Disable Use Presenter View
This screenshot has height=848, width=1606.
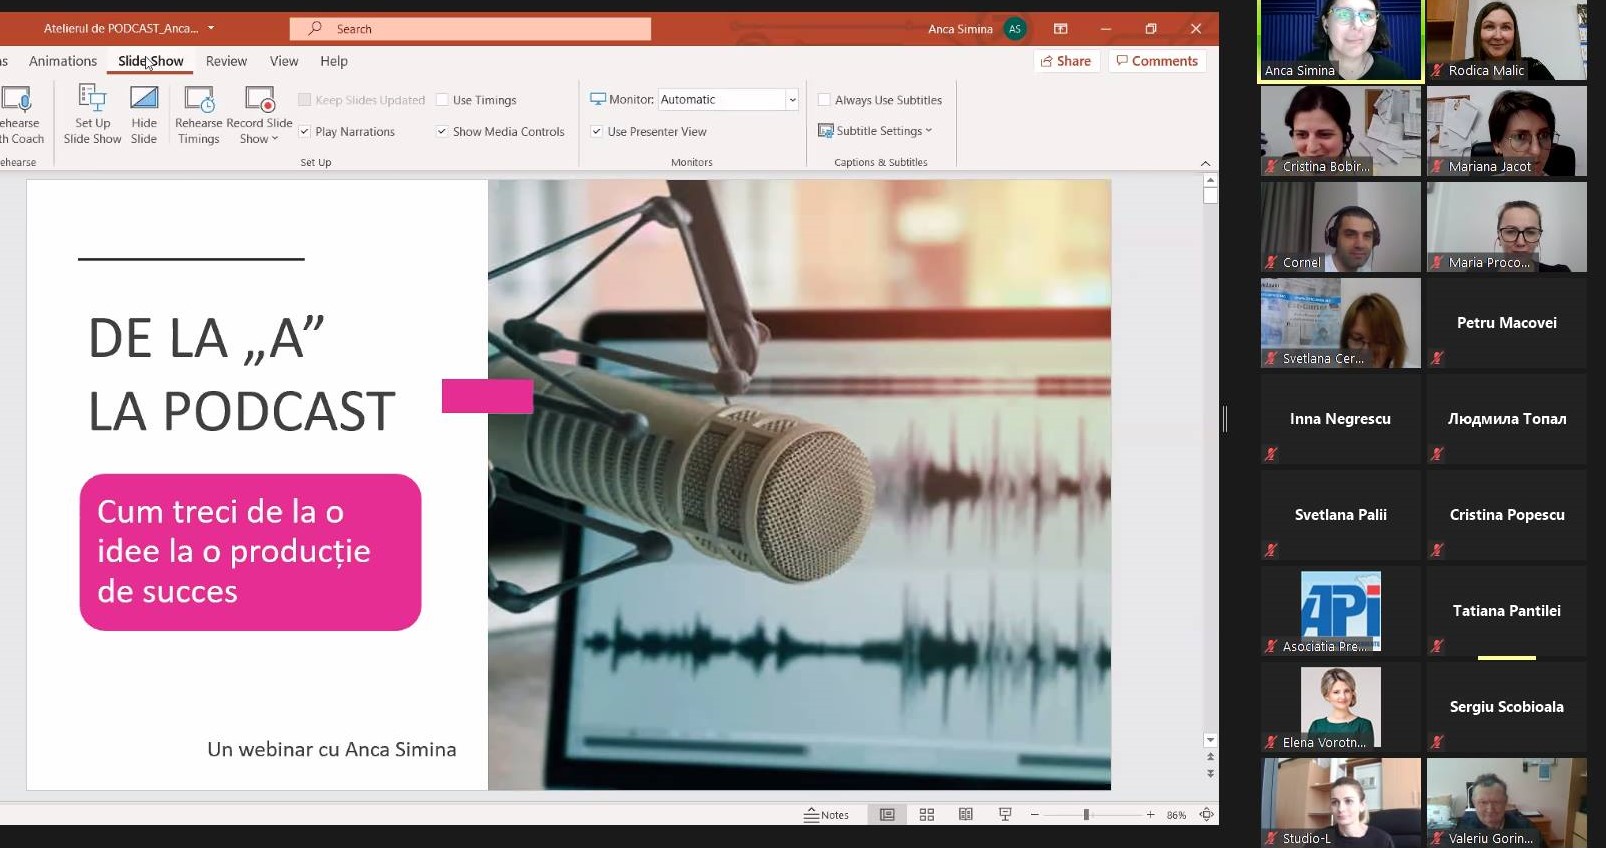tap(597, 132)
